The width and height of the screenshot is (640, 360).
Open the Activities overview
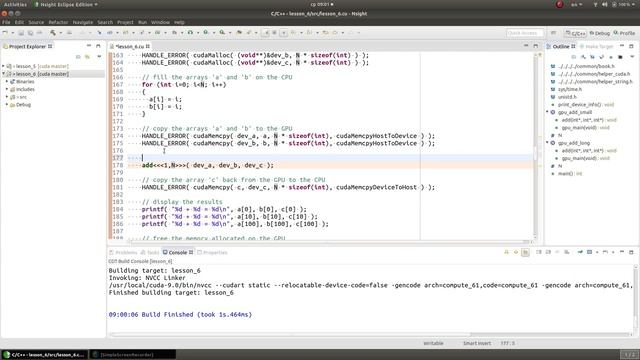click(x=15, y=4)
